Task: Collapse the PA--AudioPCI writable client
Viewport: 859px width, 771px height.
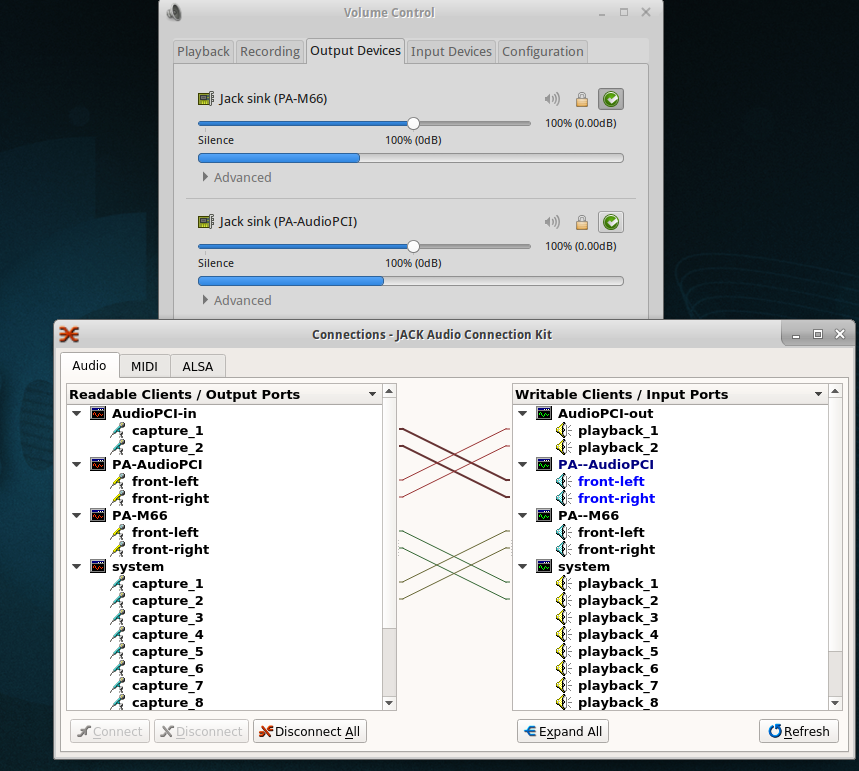Action: [523, 465]
